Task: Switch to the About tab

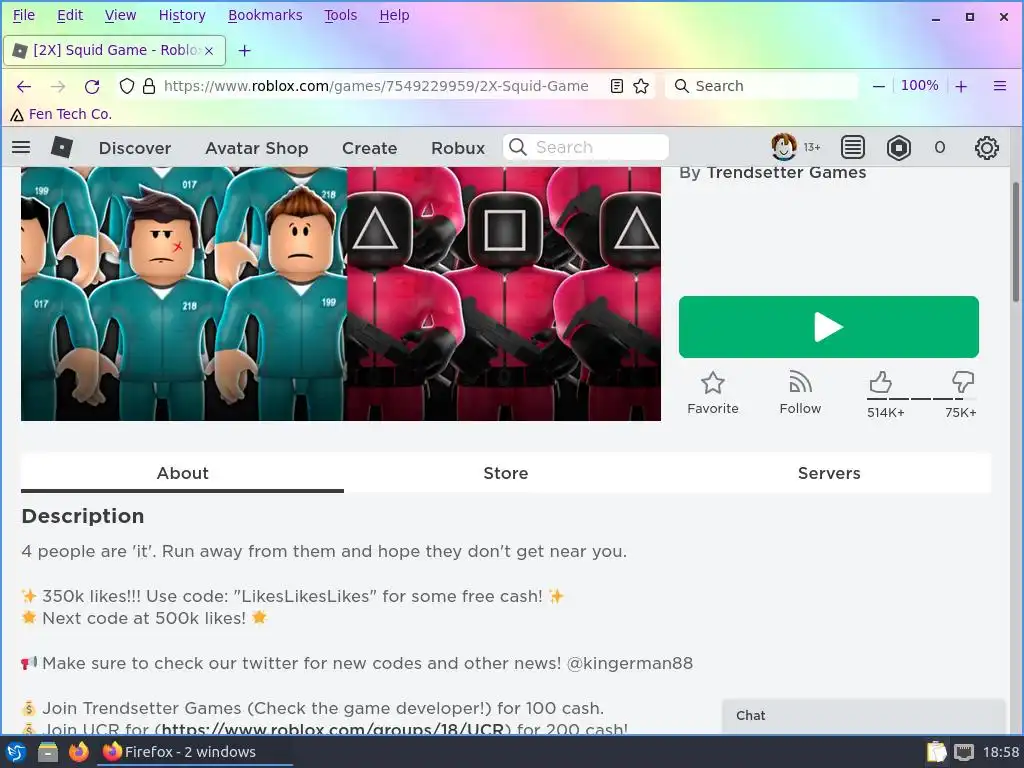Action: 182,473
